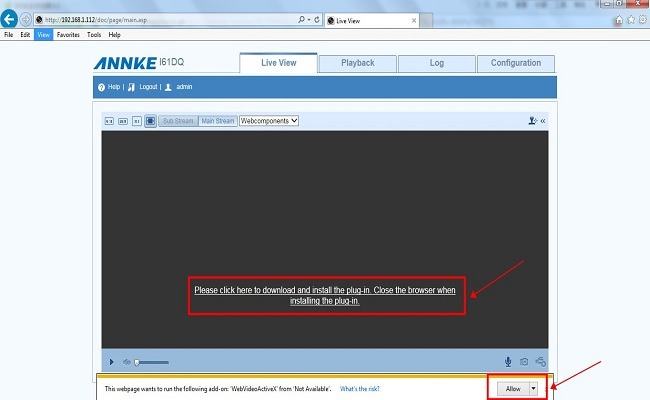The width and height of the screenshot is (650, 400).
Task: Switch to Main Stream
Action: [x=218, y=121]
